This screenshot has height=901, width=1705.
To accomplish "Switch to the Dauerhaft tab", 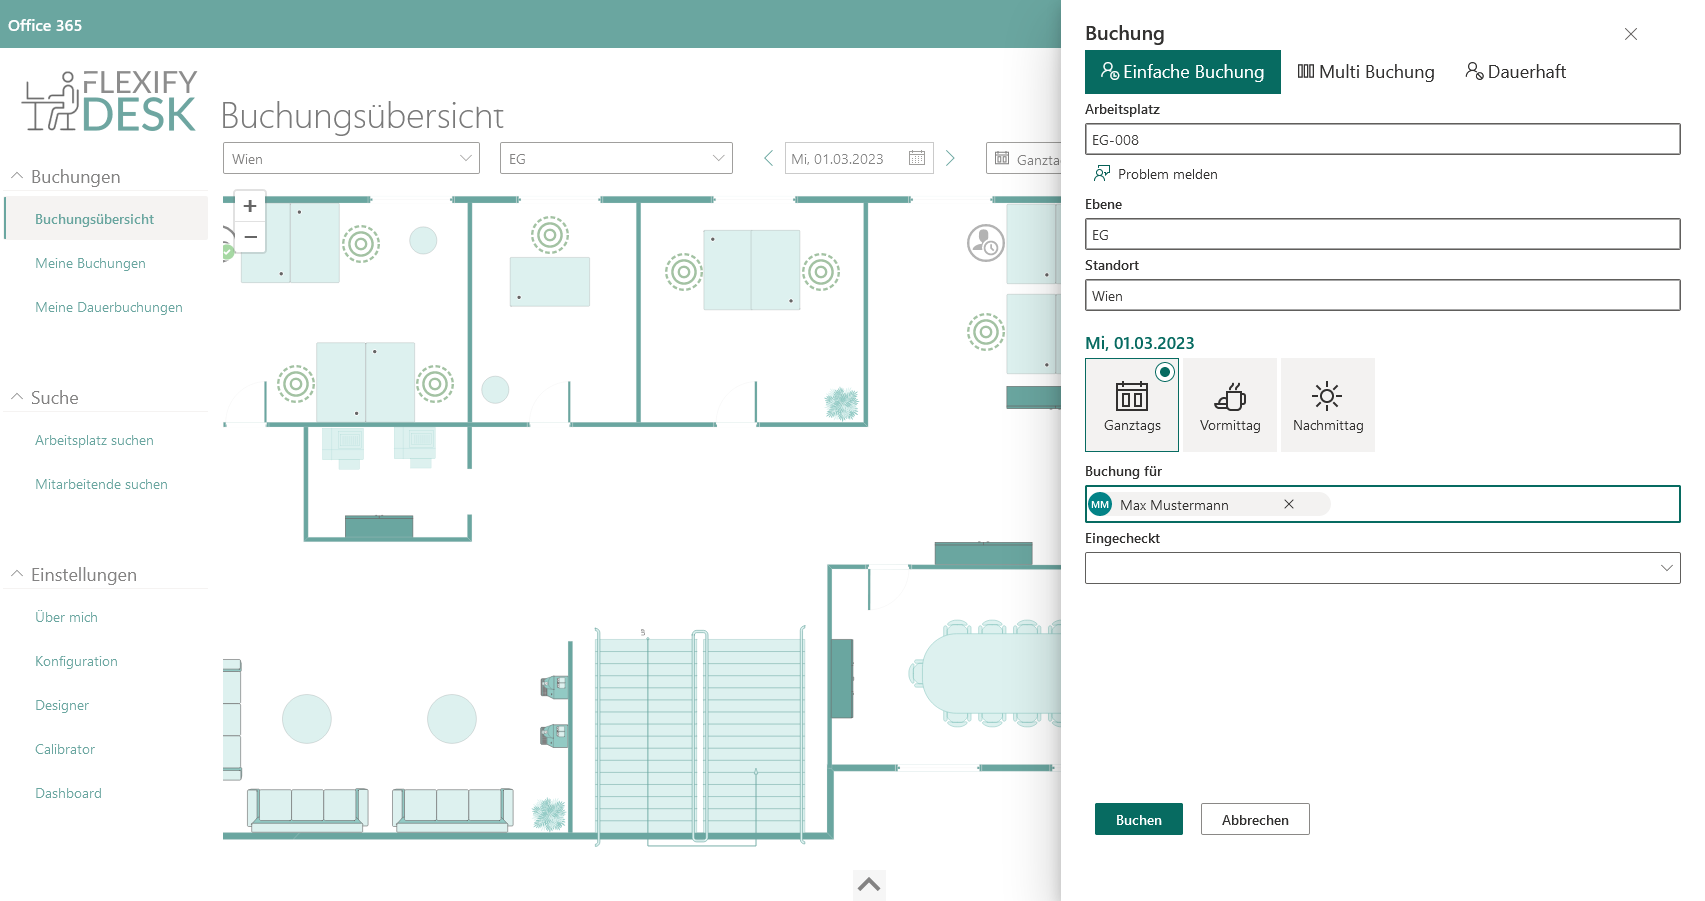I will click(1514, 71).
